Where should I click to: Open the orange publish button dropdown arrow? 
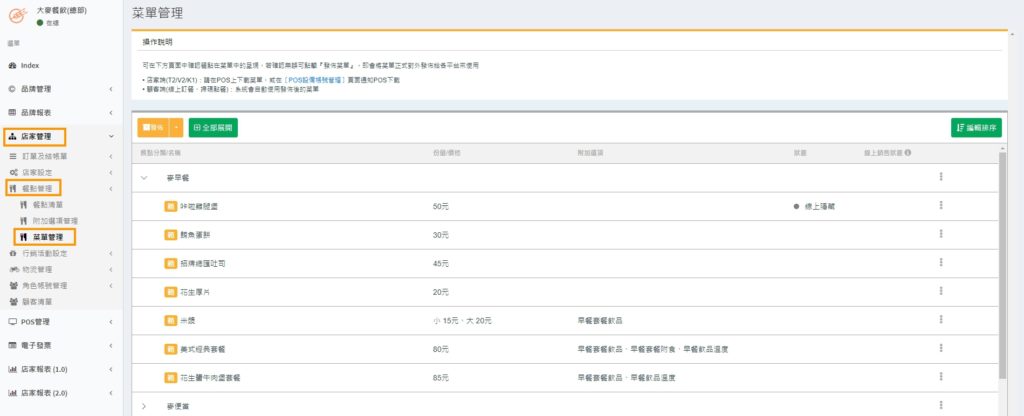pyautogui.click(x=177, y=128)
